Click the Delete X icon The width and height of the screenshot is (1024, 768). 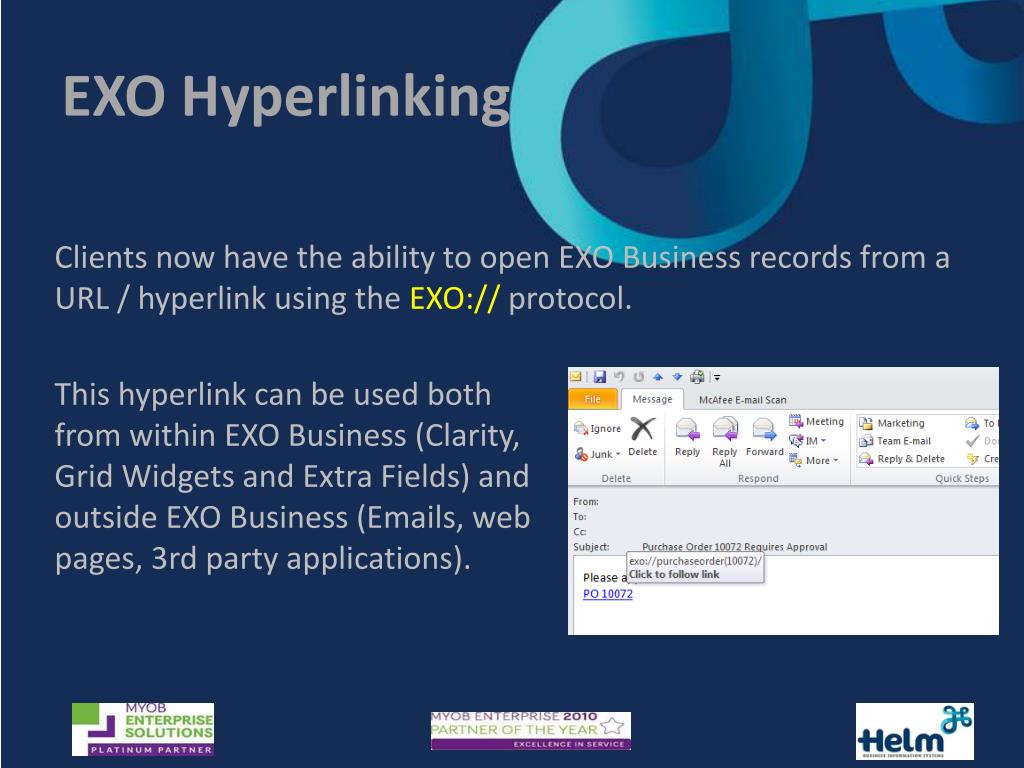[x=643, y=429]
